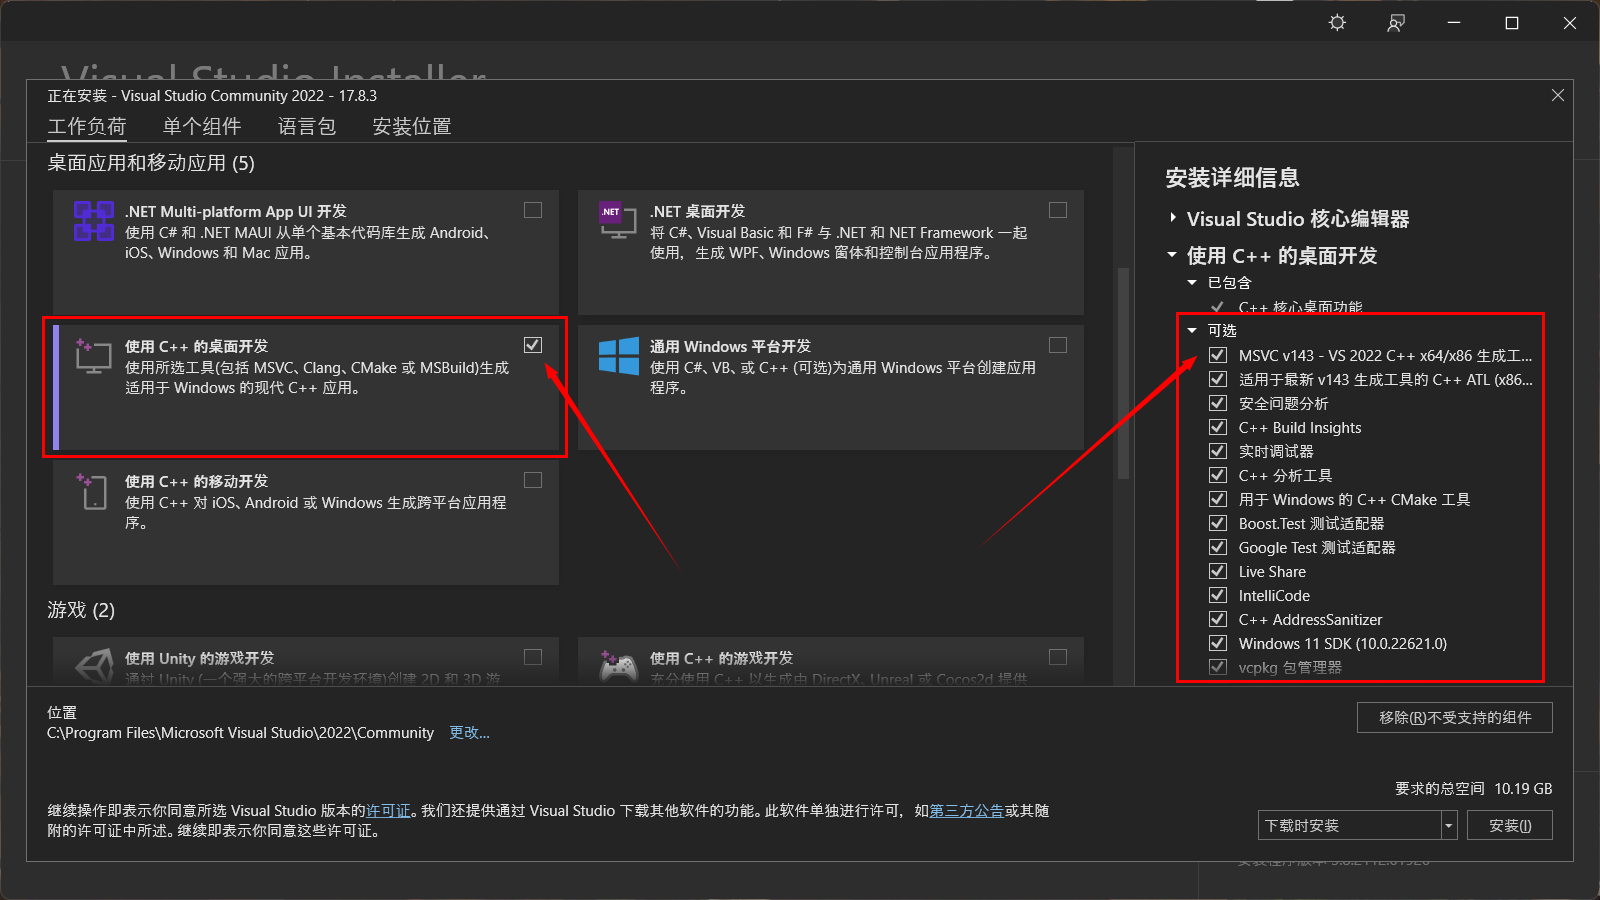Uncheck Boost.Test 测试适配器 component
Image resolution: width=1600 pixels, height=900 pixels.
coord(1218,523)
